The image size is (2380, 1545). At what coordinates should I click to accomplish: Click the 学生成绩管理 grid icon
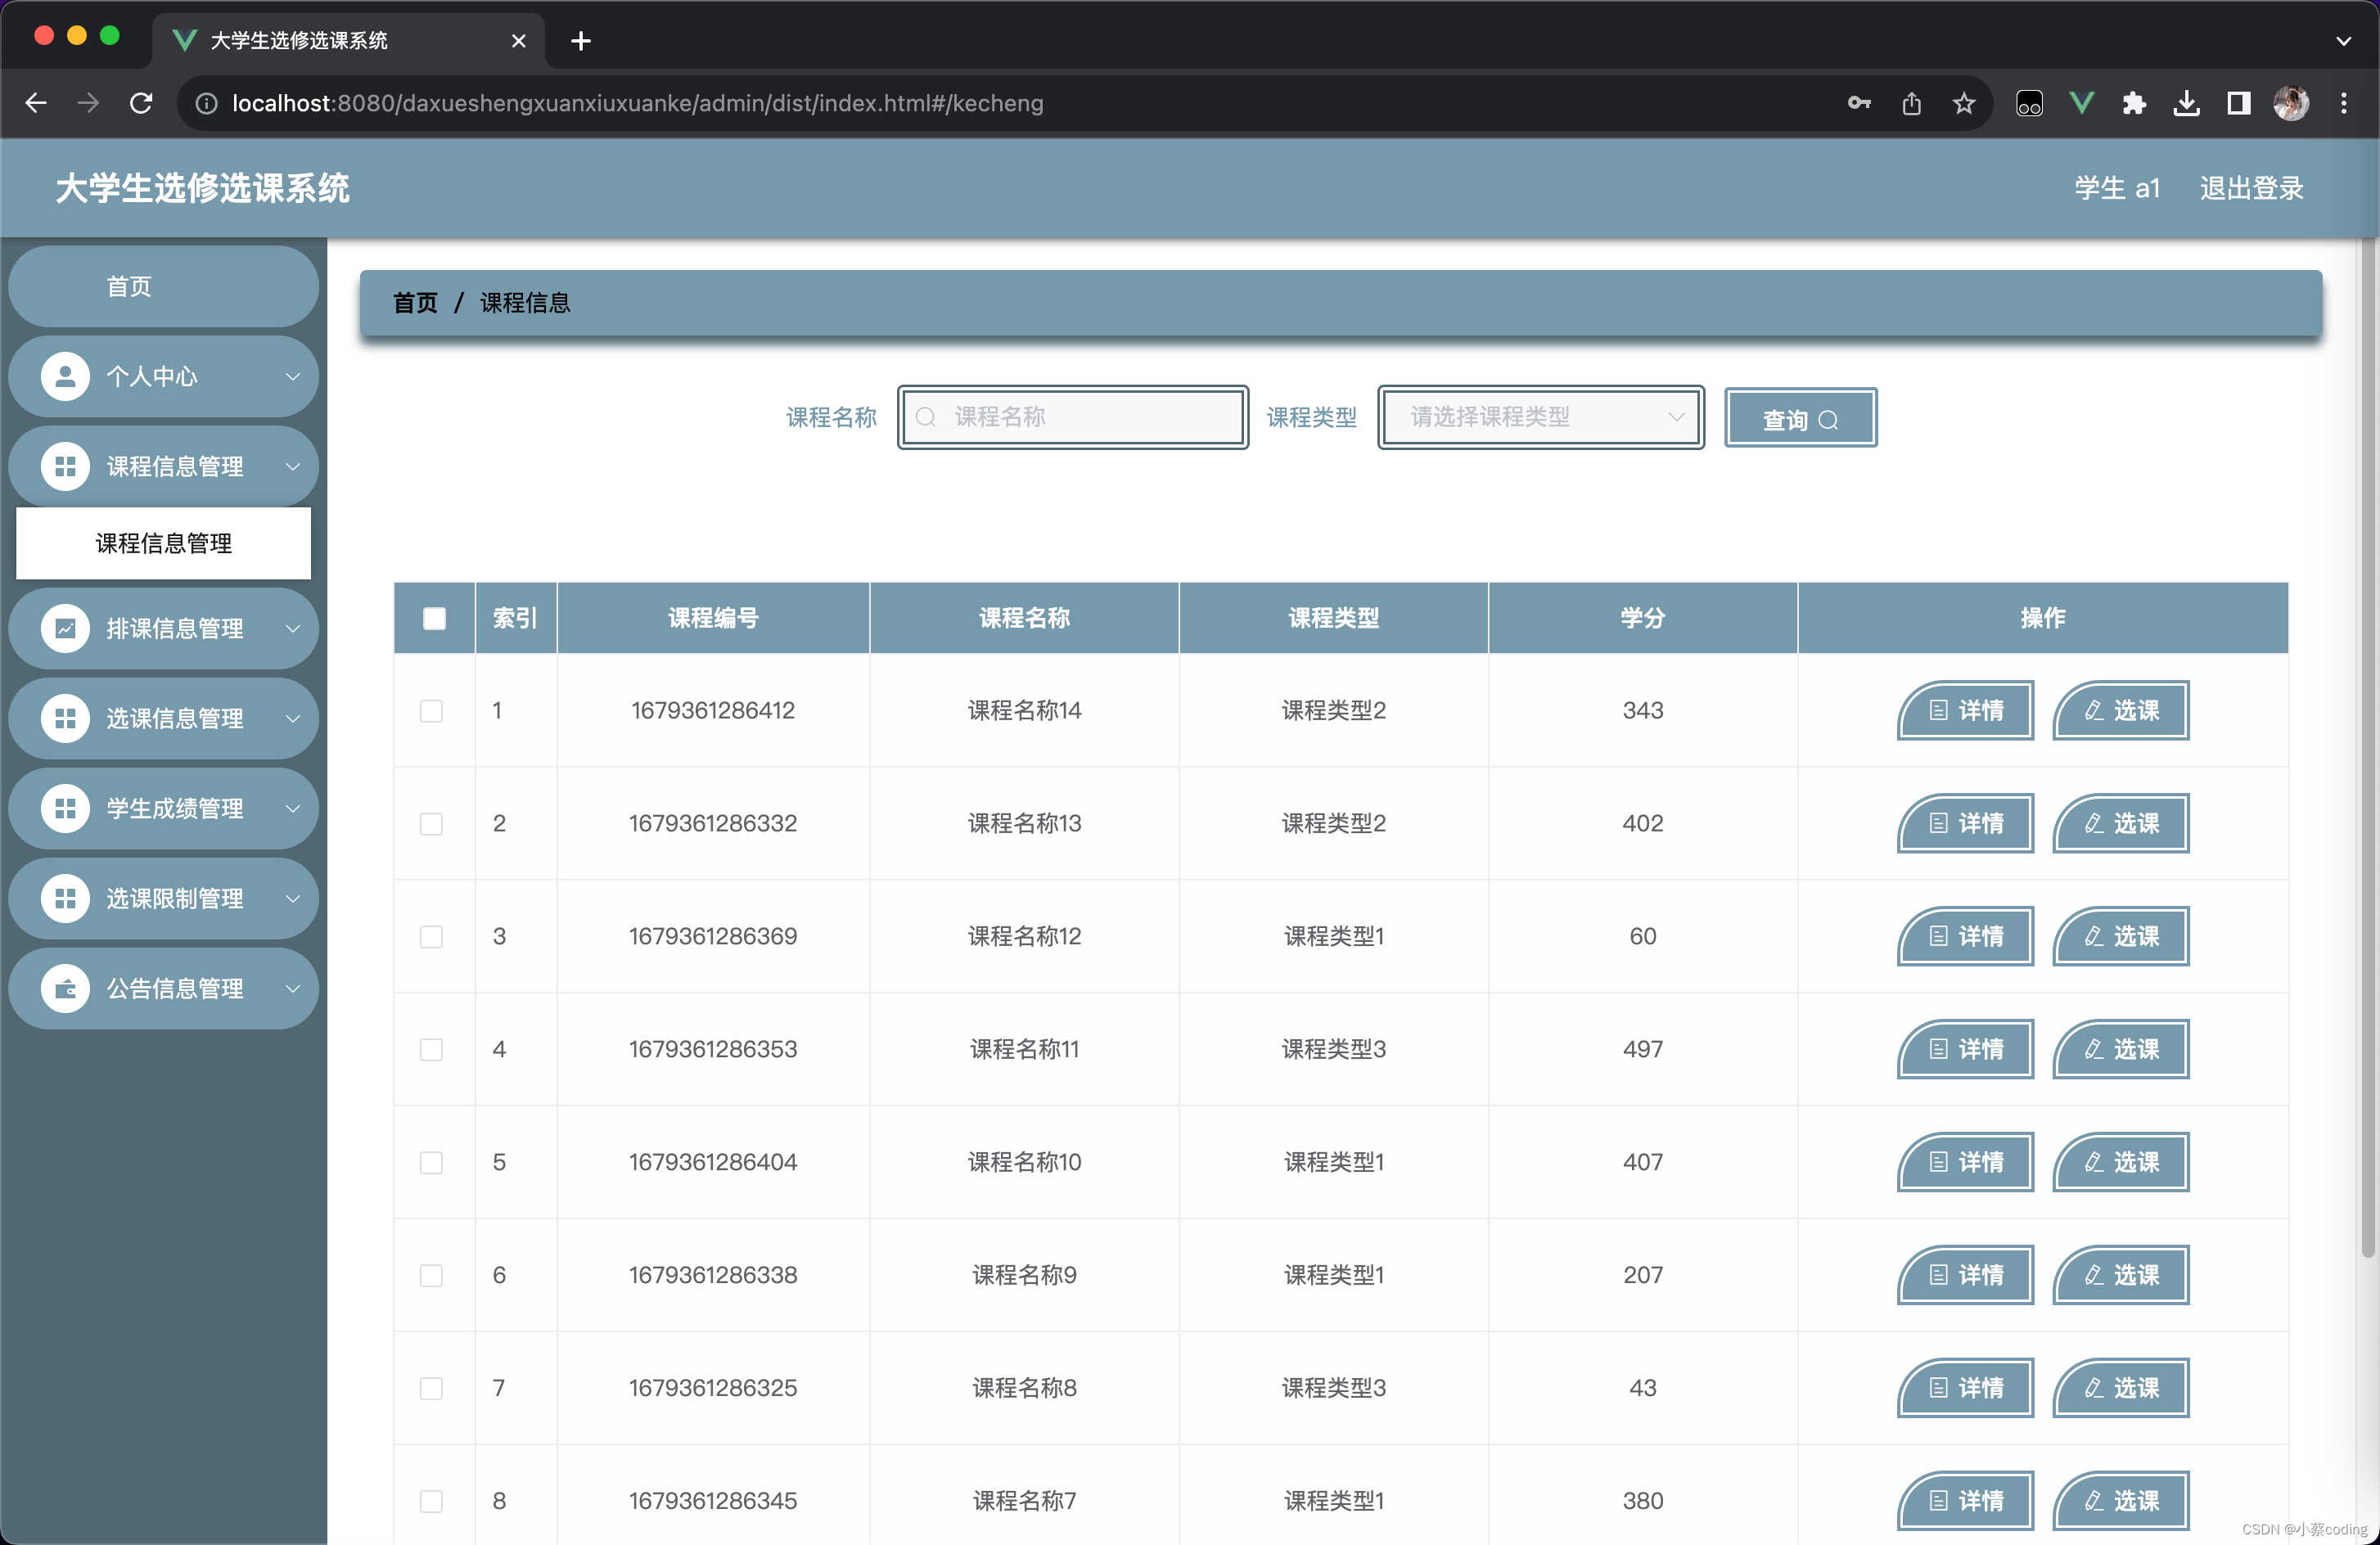pyautogui.click(x=65, y=808)
